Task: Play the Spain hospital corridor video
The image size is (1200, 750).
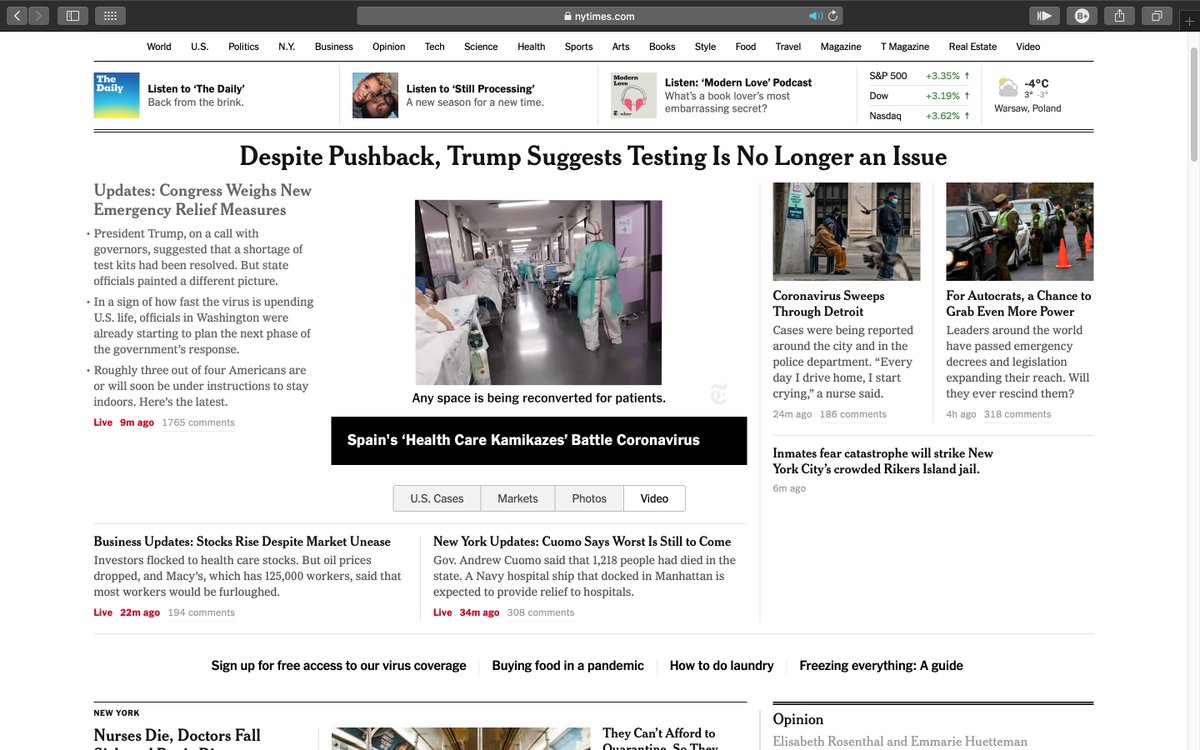Action: coord(539,292)
